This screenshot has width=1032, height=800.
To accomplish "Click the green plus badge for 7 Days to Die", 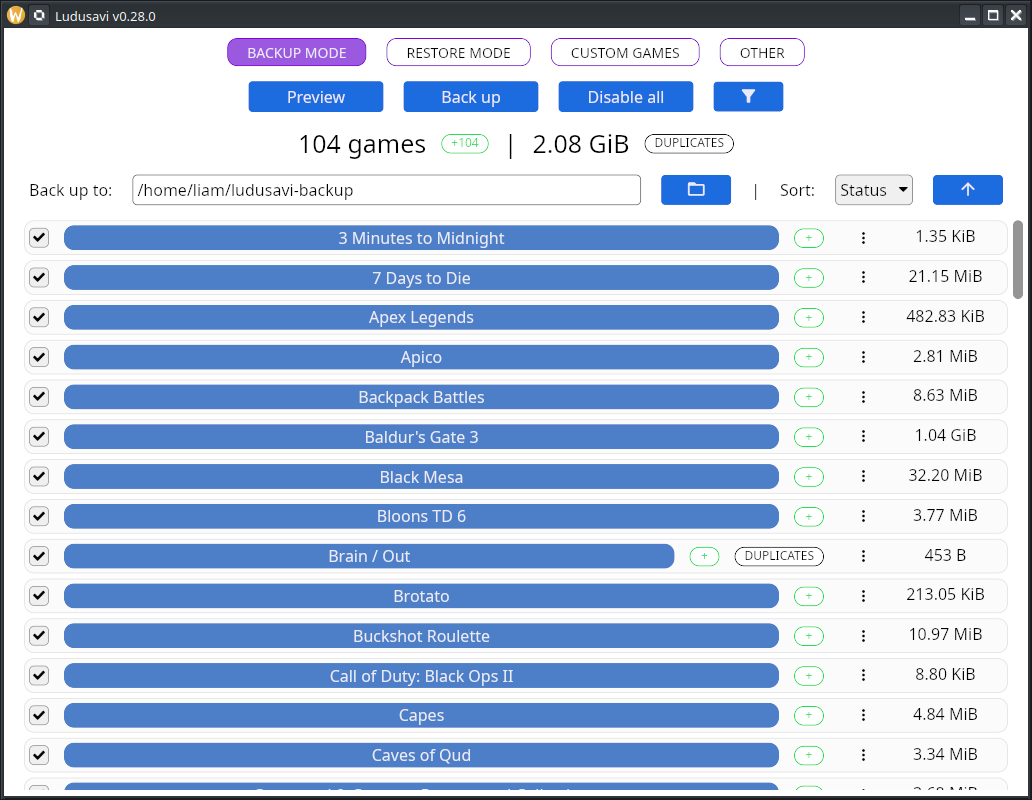I will (x=809, y=278).
